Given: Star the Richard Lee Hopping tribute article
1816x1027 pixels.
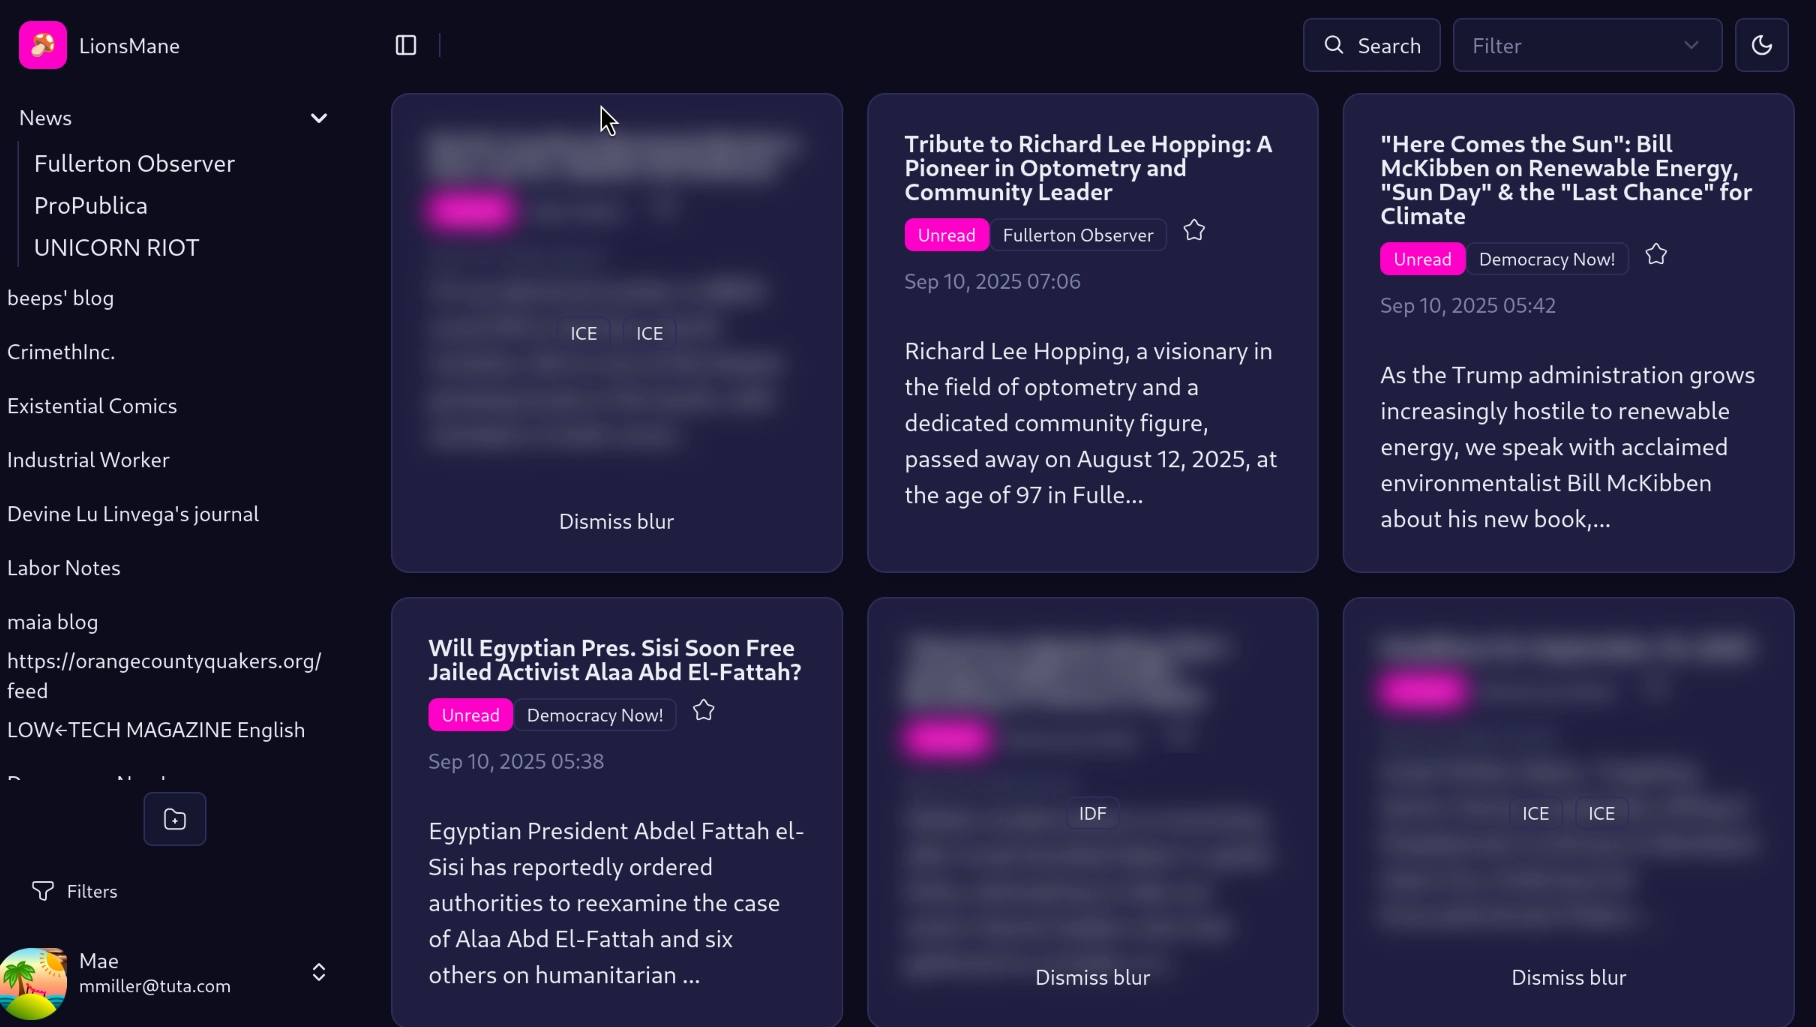Looking at the screenshot, I should tap(1194, 231).
